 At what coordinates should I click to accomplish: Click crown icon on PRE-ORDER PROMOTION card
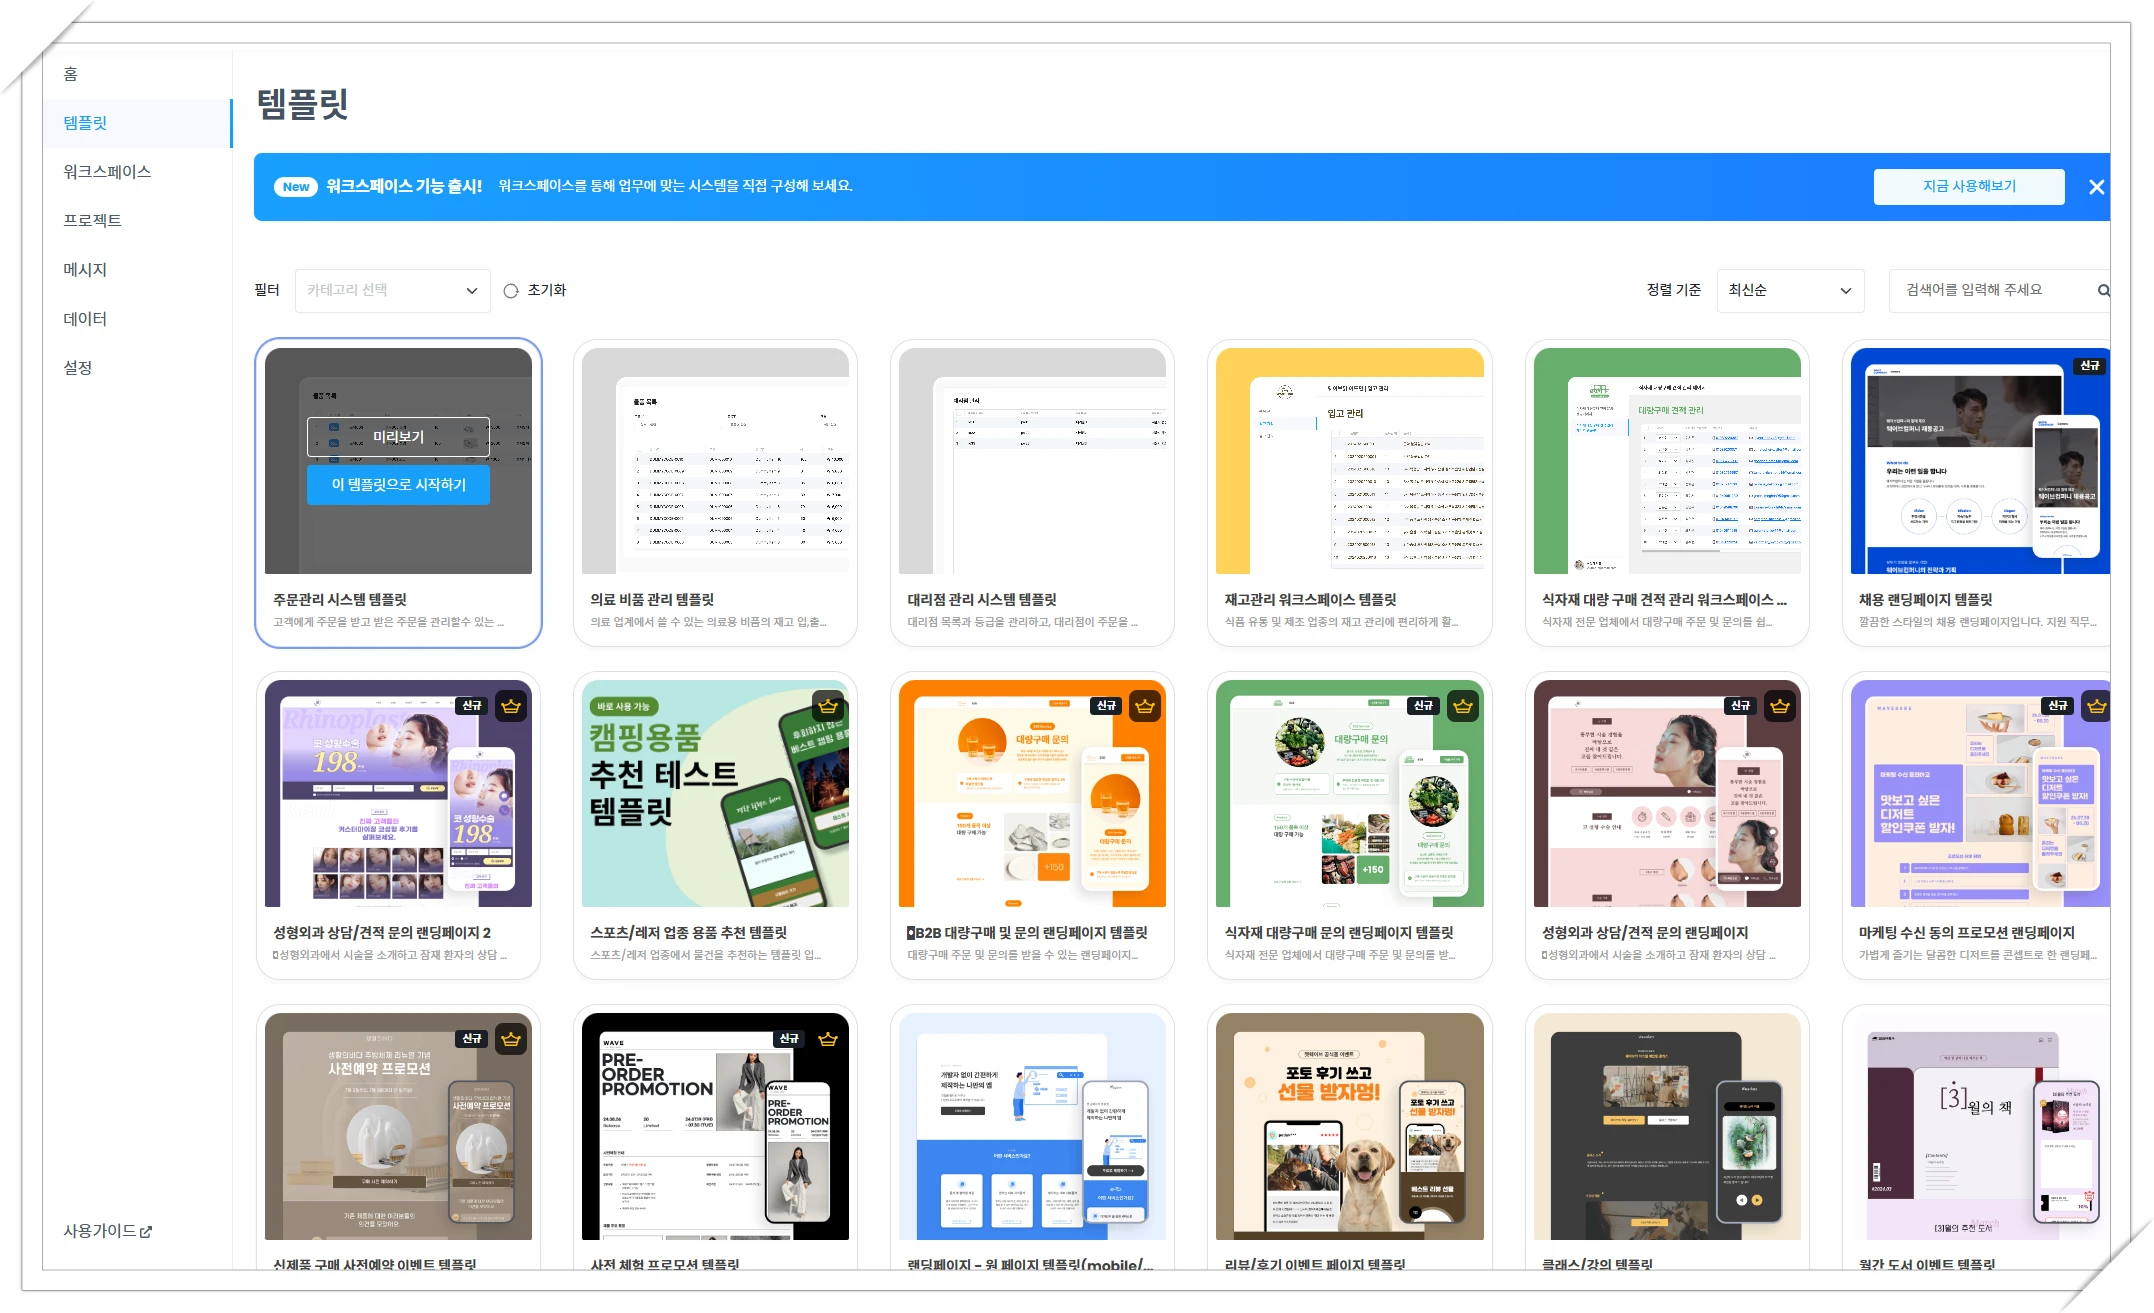click(x=828, y=1039)
